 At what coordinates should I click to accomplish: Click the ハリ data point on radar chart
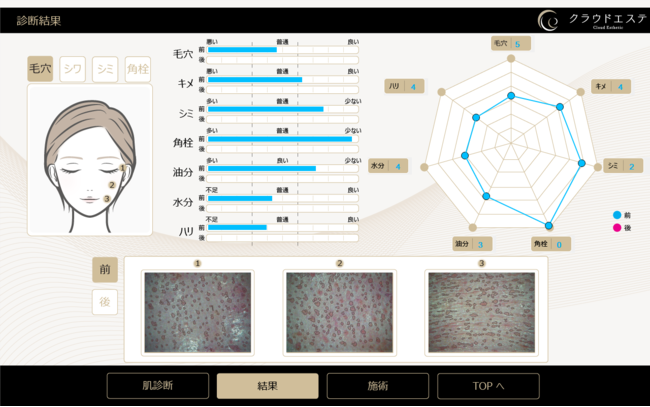pyautogui.click(x=476, y=118)
